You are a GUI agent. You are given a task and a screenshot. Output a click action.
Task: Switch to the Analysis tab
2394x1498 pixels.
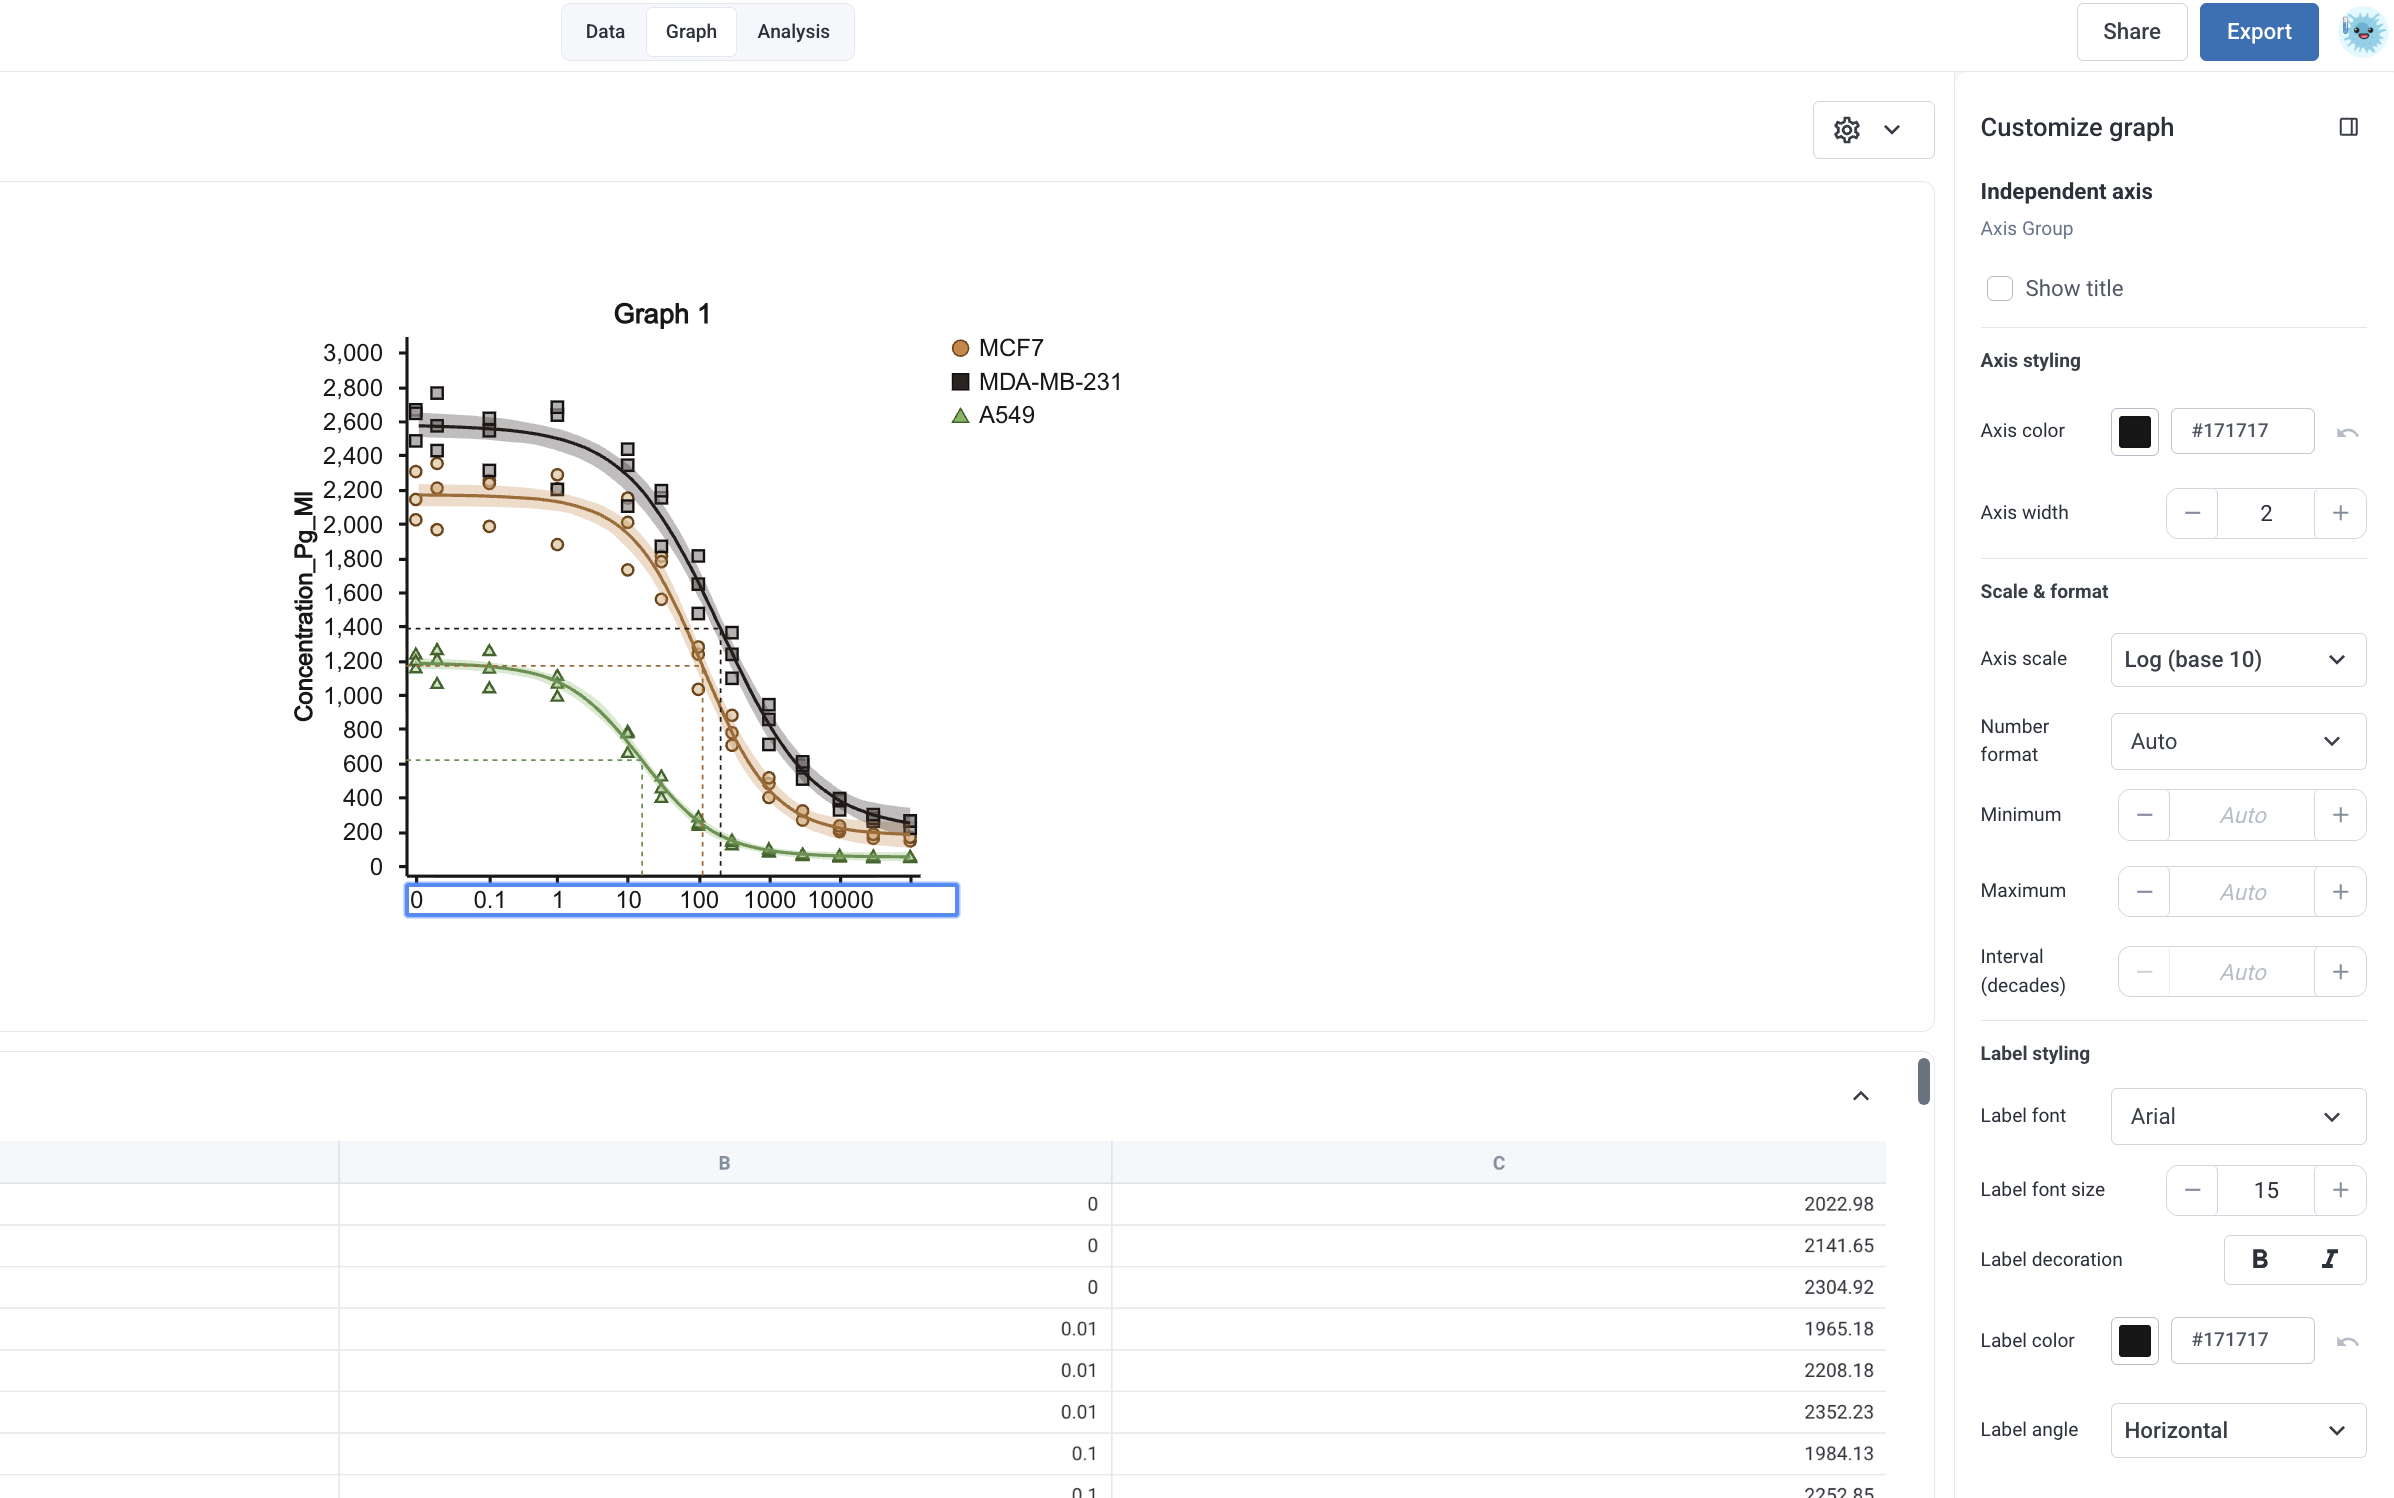(x=793, y=32)
